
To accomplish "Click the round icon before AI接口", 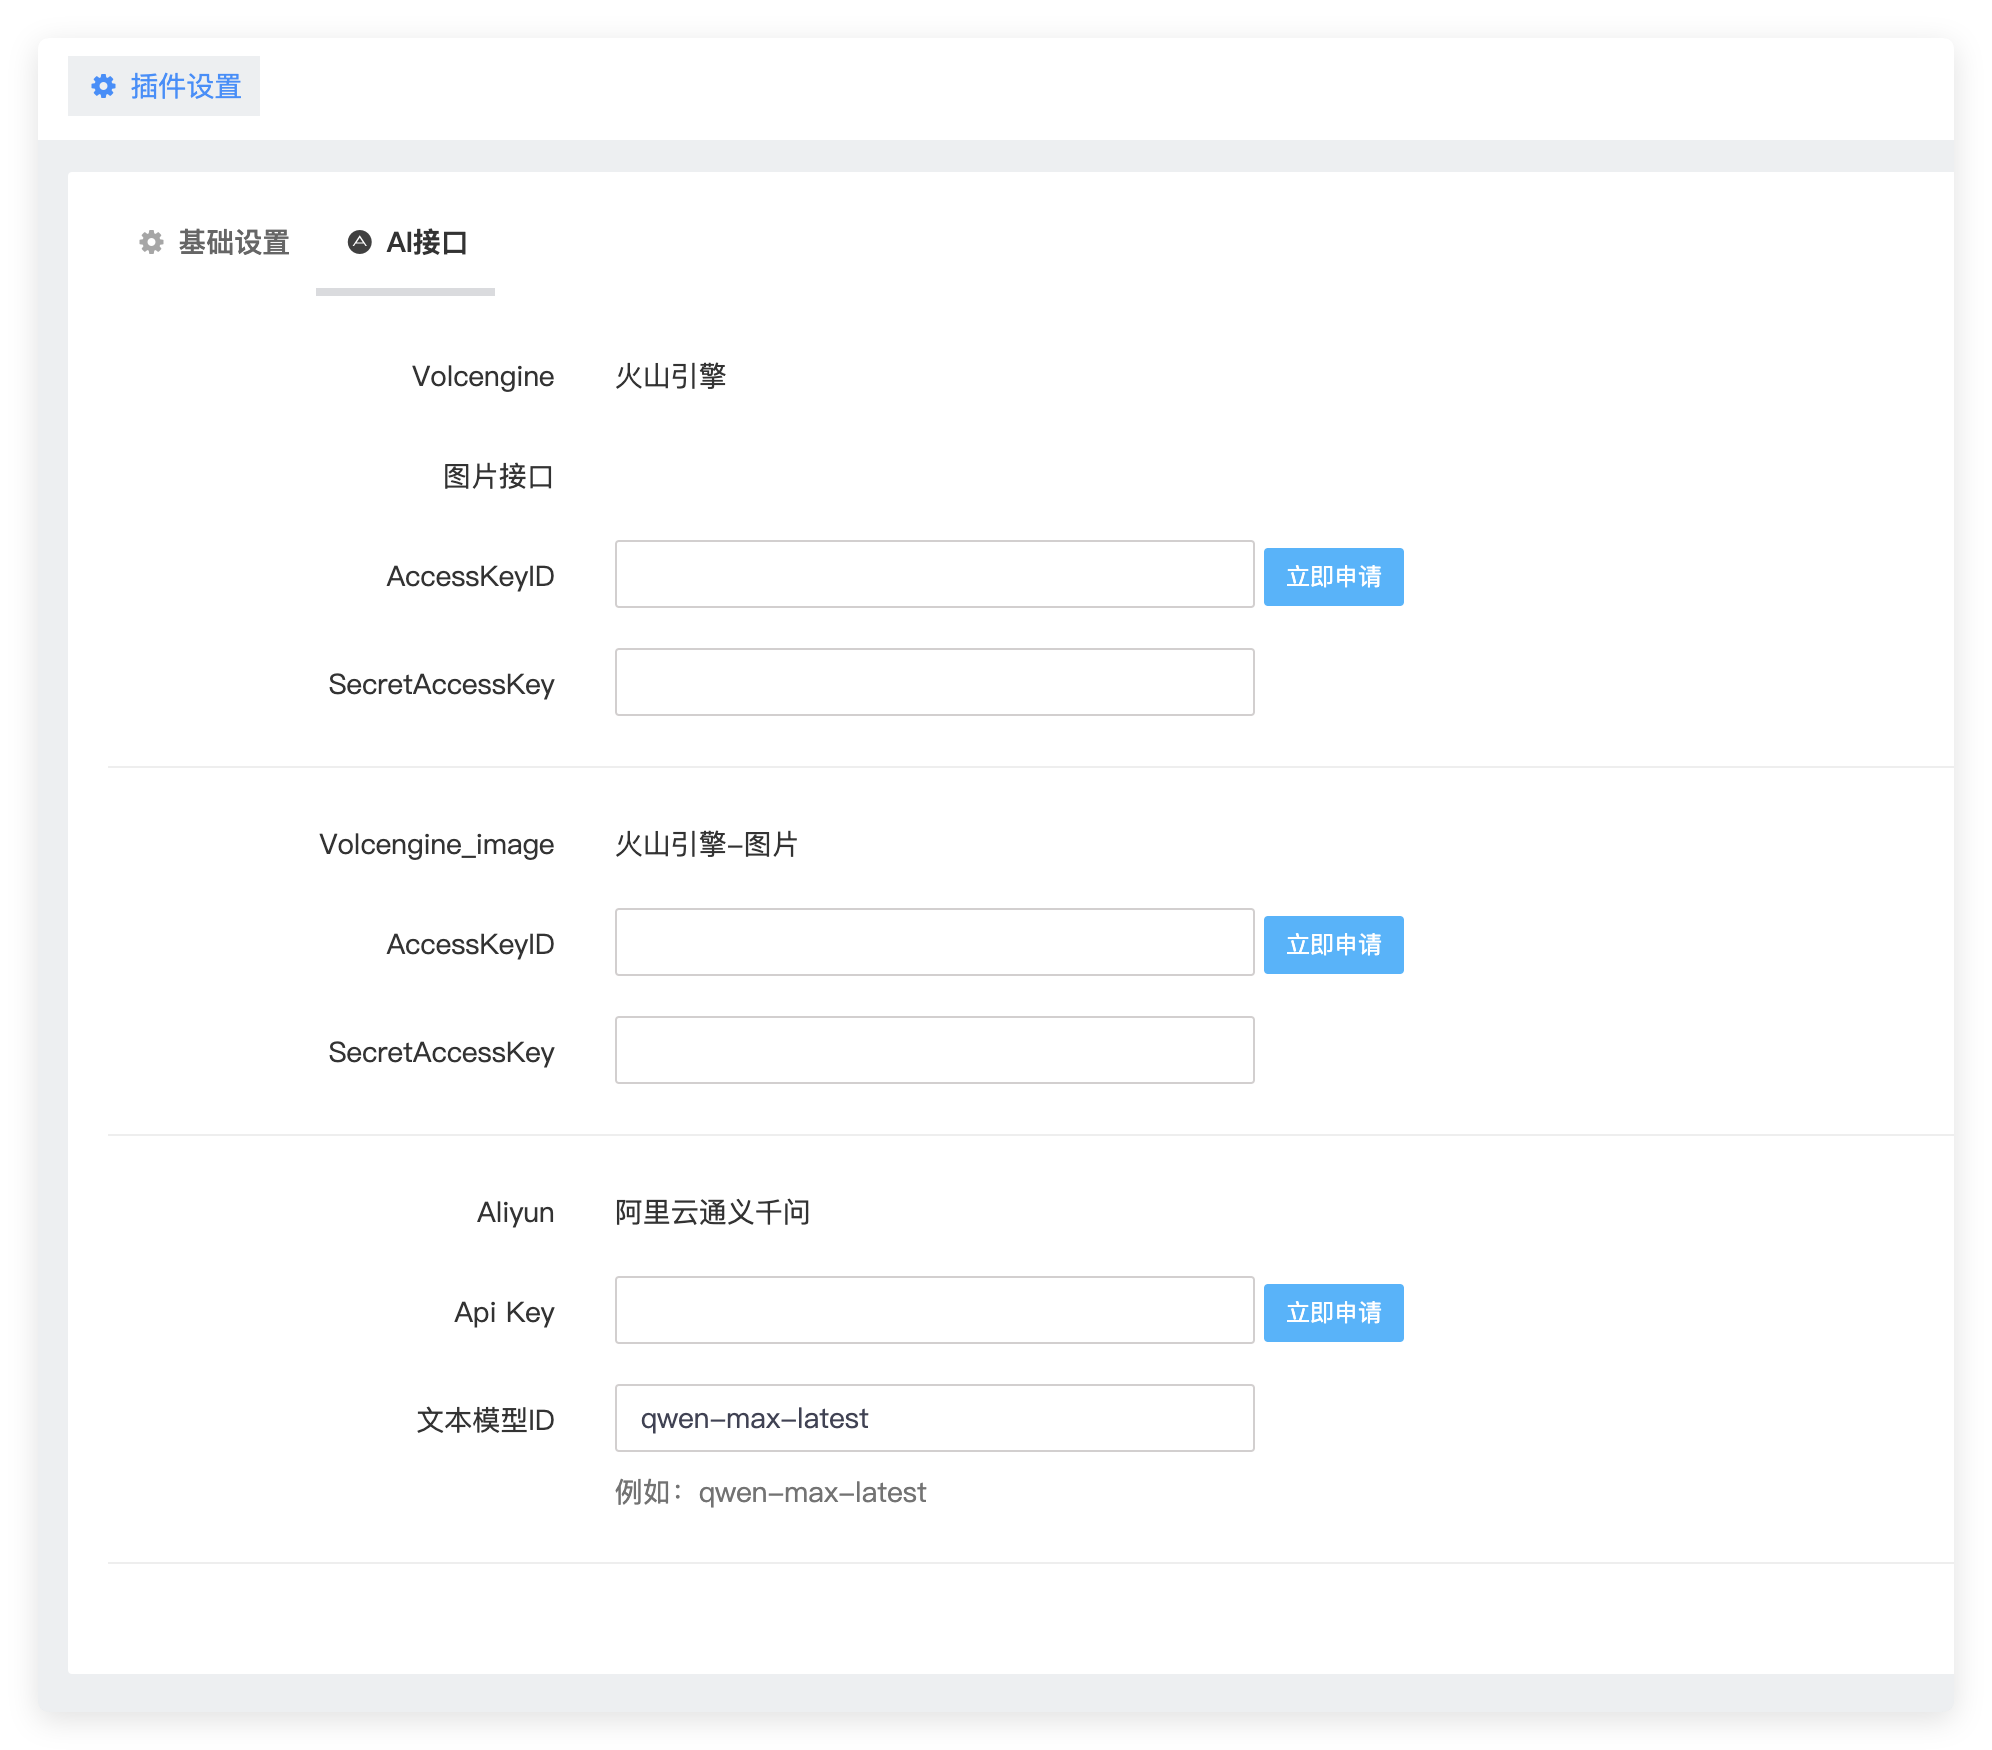I will [359, 242].
